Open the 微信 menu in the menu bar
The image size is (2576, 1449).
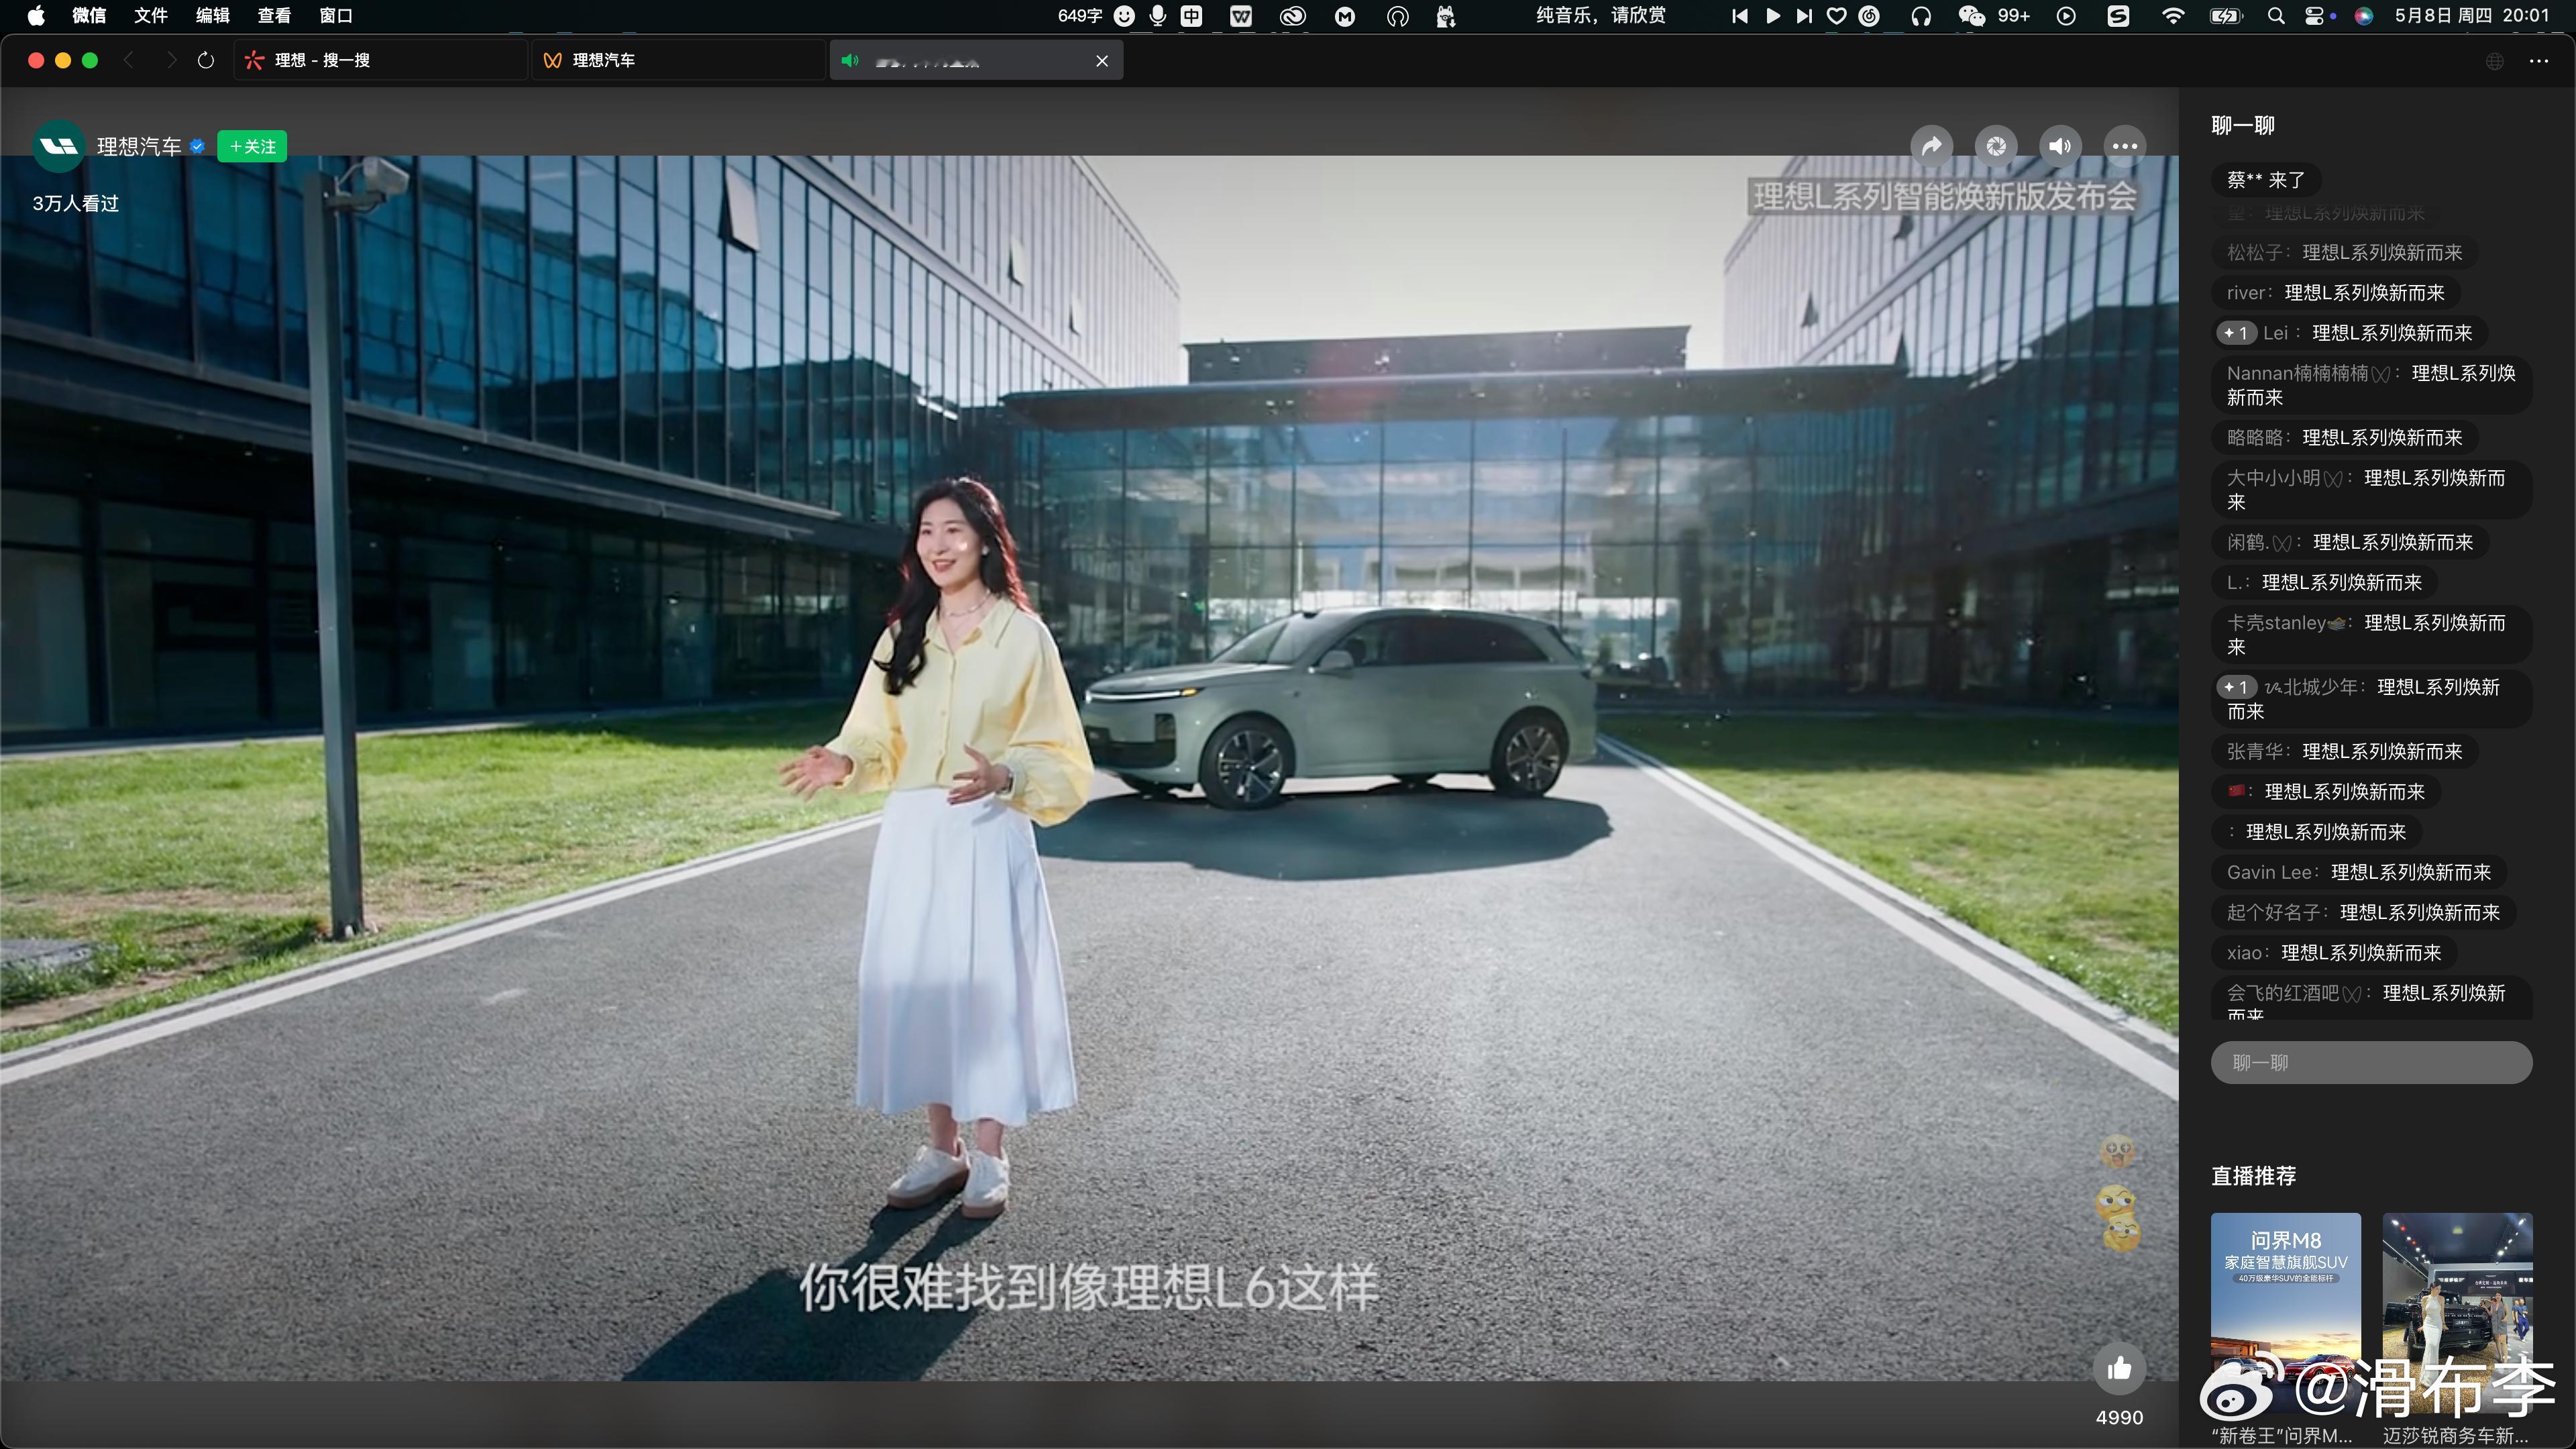(89, 15)
